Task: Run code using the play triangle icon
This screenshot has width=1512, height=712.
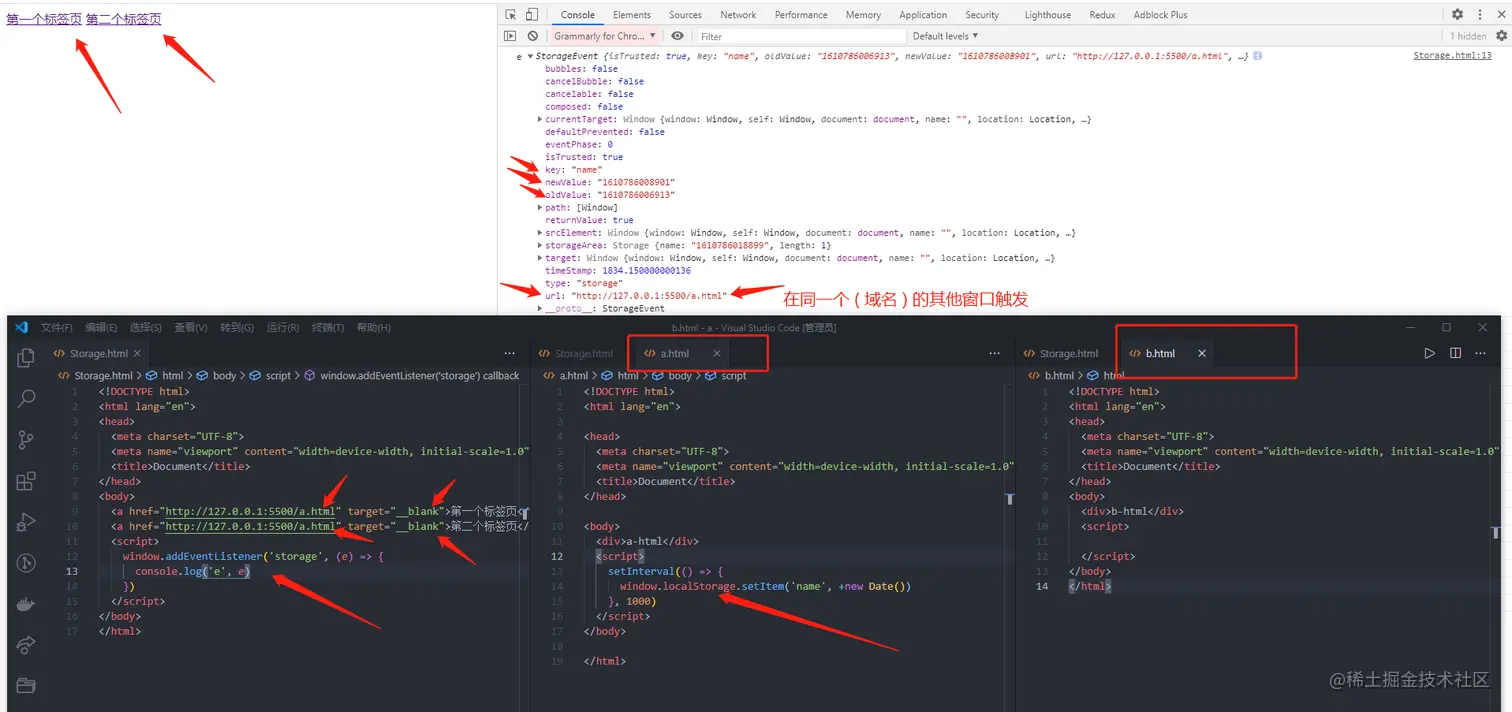Action: (x=1430, y=353)
